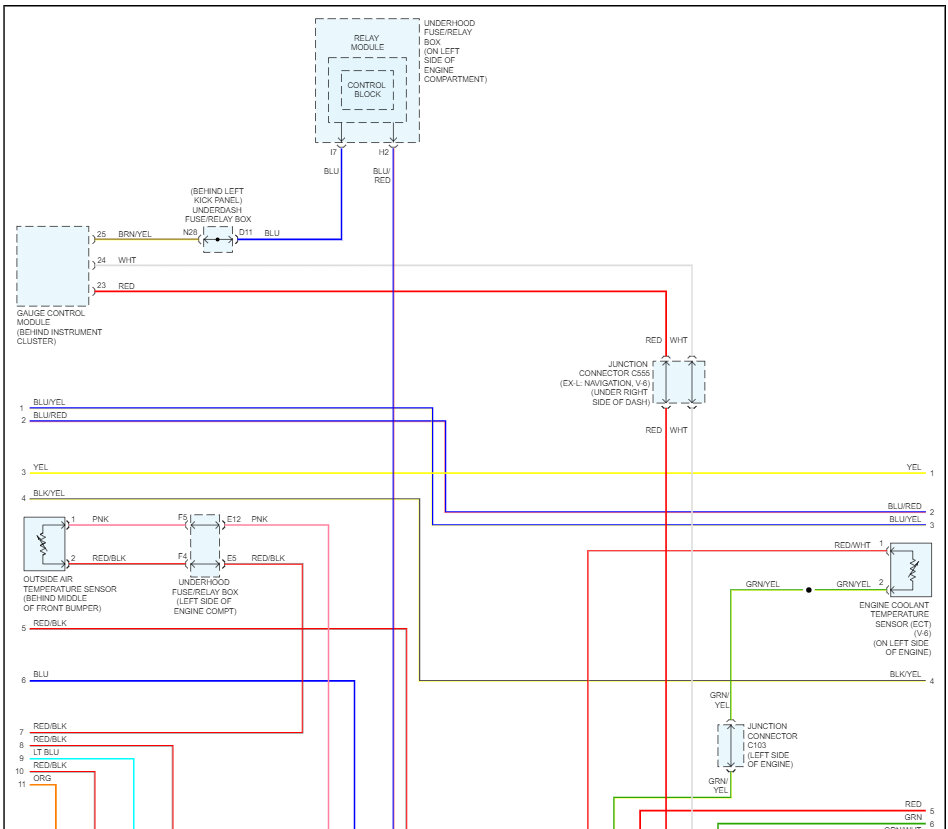This screenshot has width=948, height=829.
Task: Click the PNK label beside E12
Action: (x=259, y=519)
